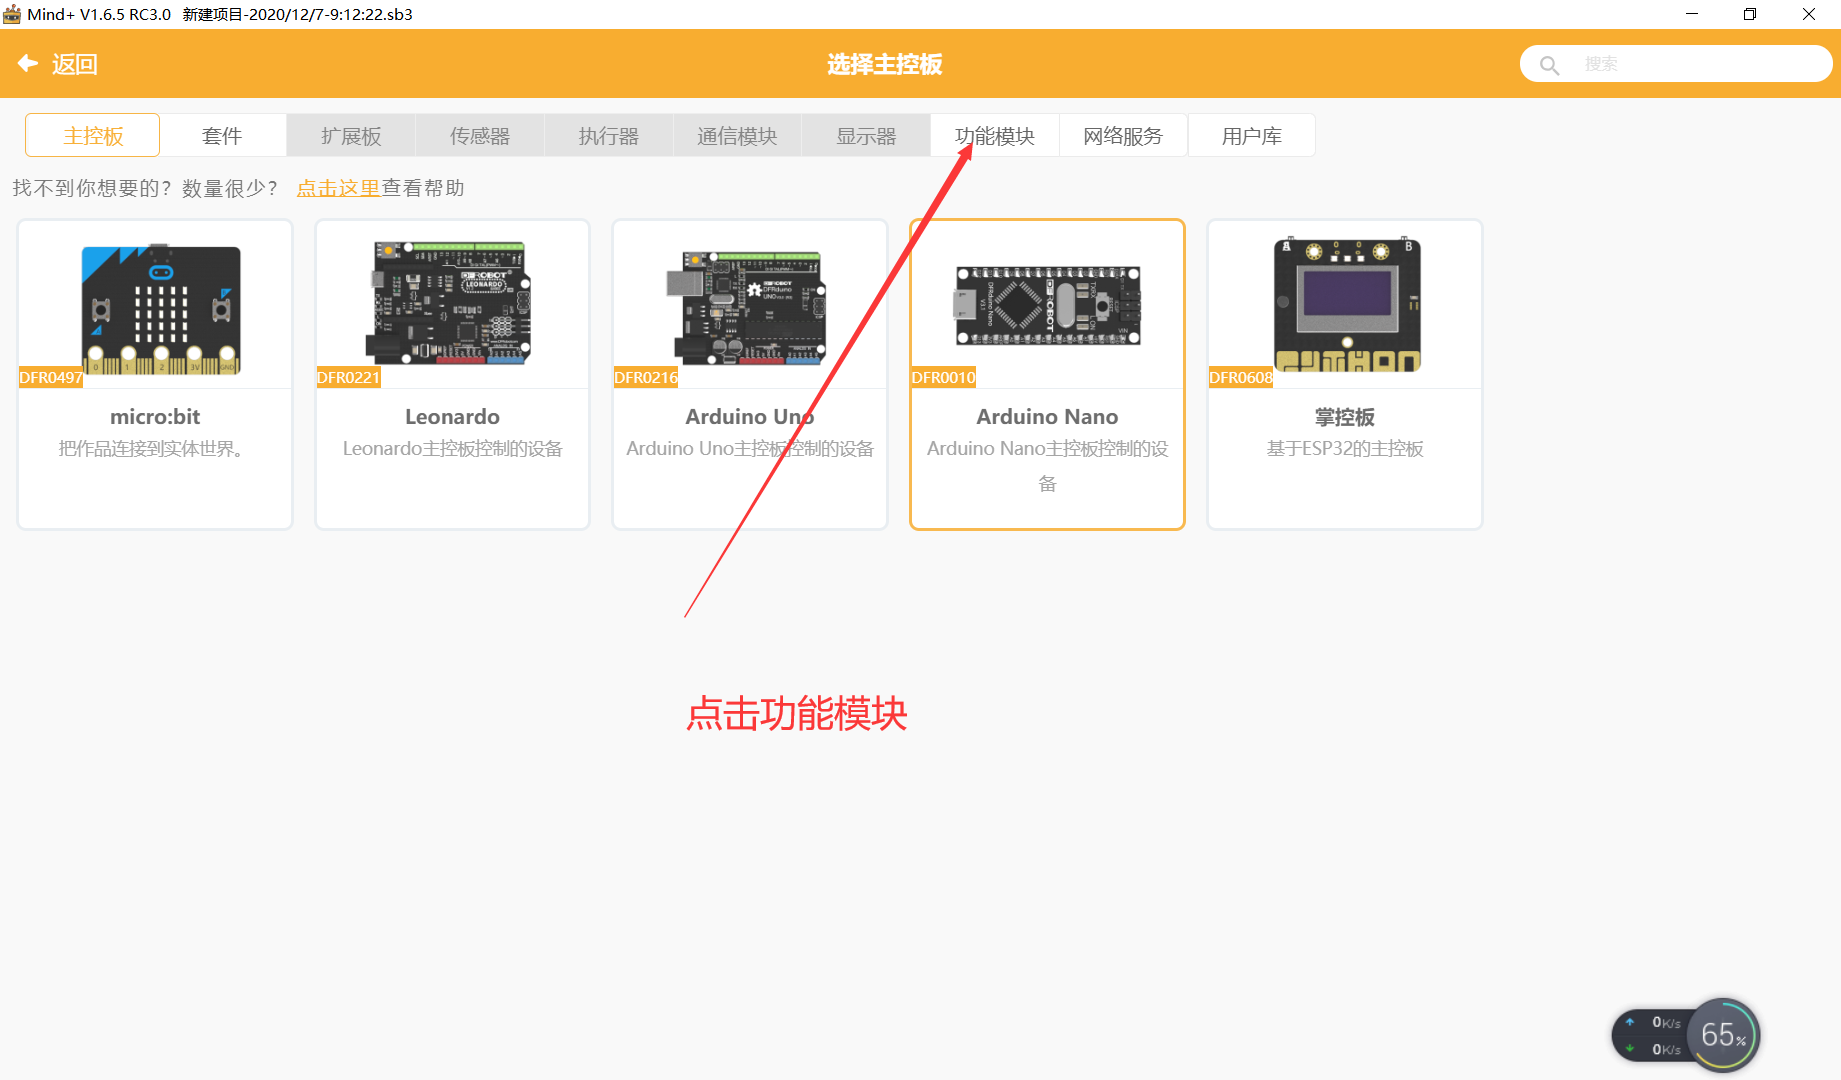Click the DFR0497 product code label

[51, 377]
